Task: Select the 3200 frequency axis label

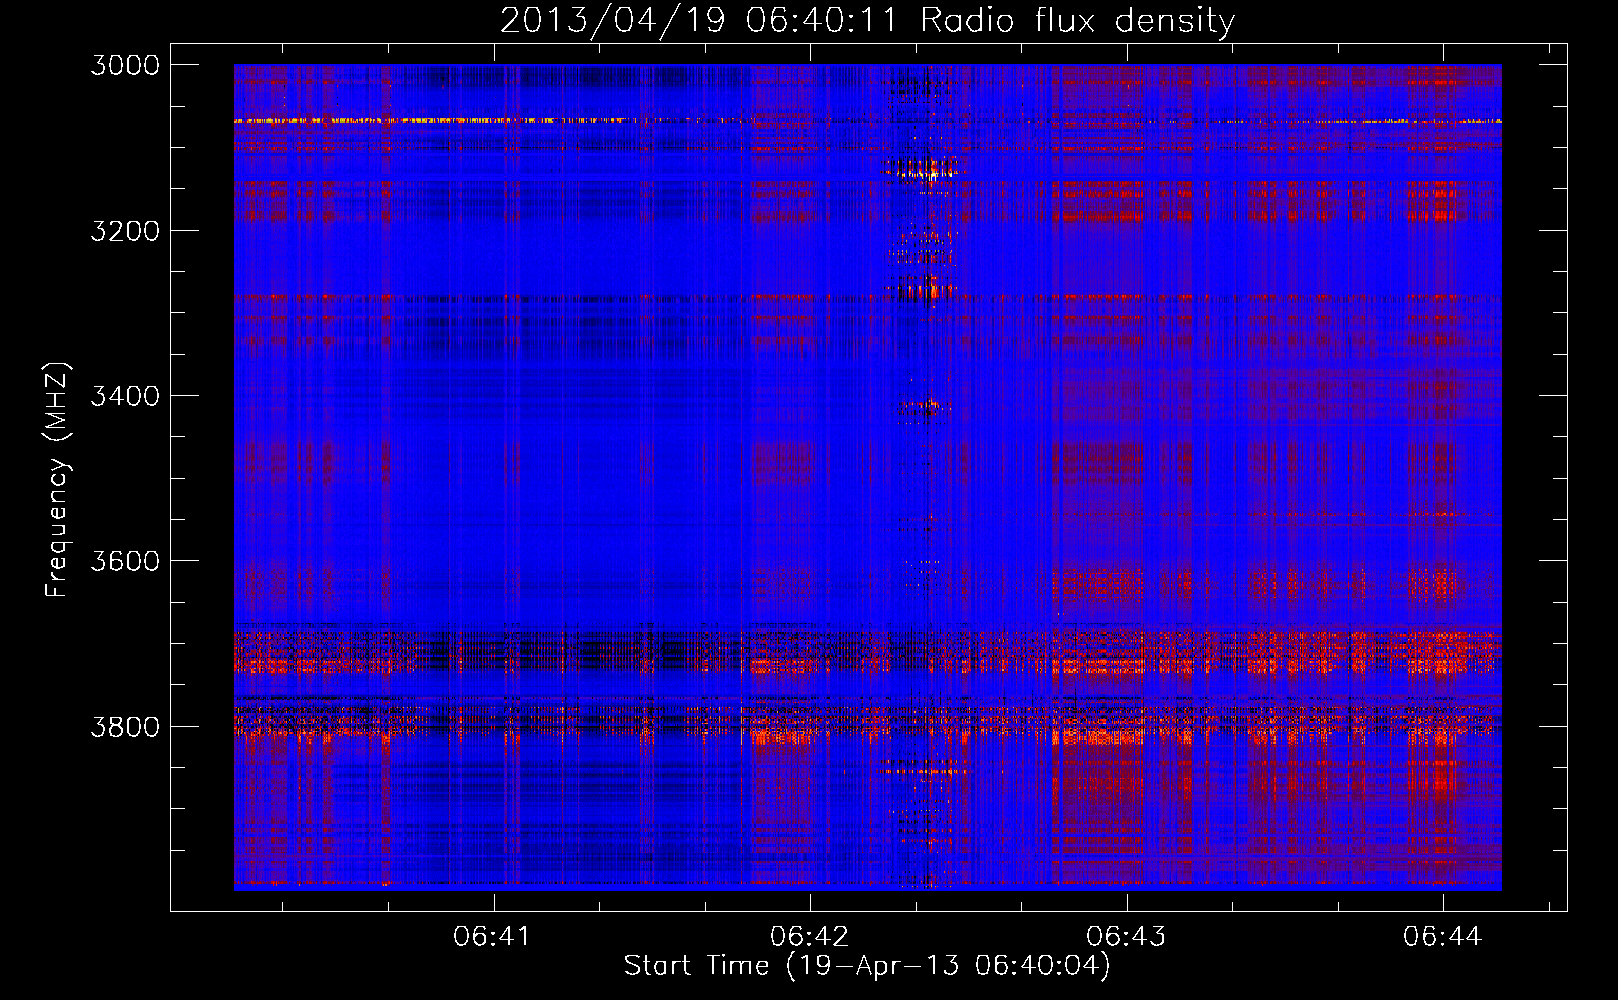Action: tap(125, 231)
